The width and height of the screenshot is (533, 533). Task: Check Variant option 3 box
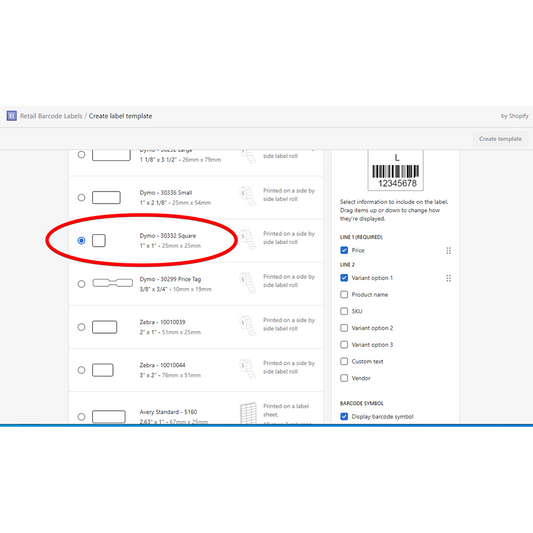tap(344, 344)
